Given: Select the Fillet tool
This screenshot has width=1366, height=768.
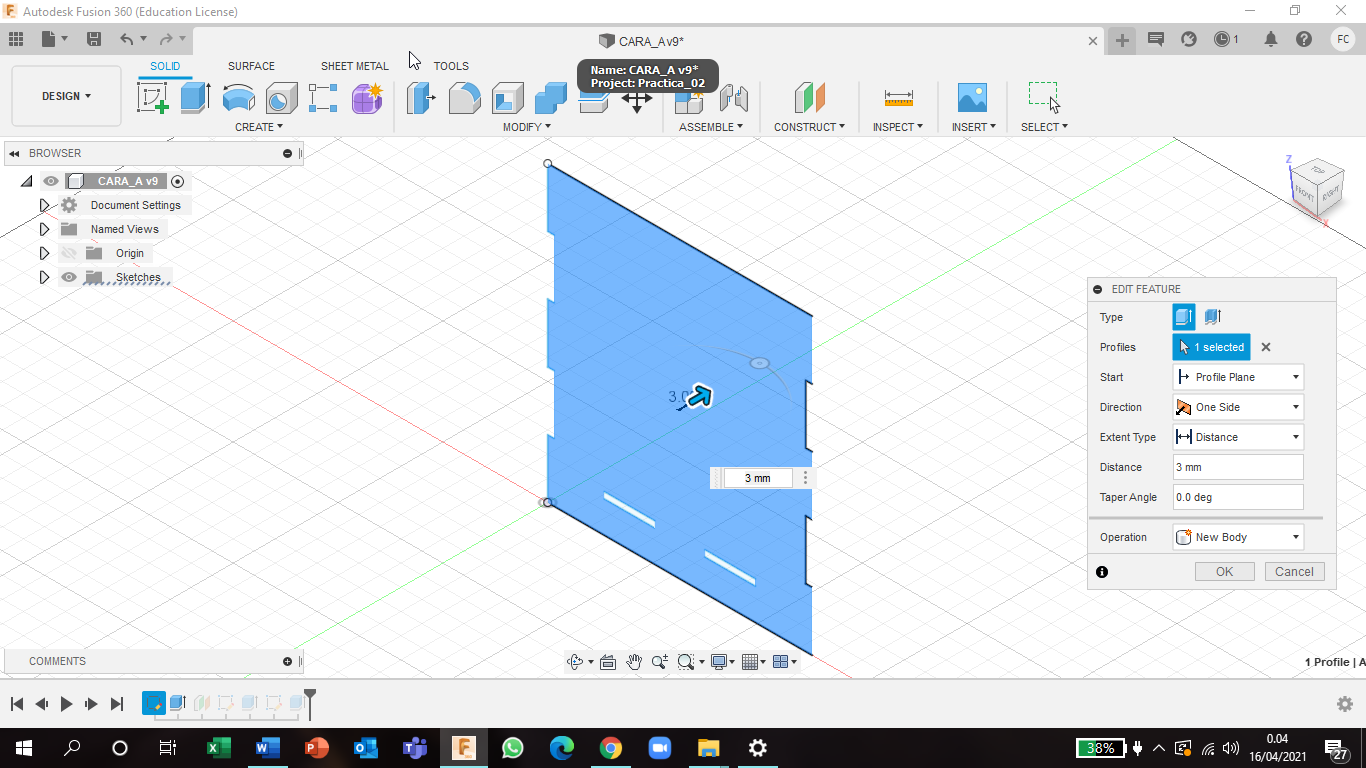Looking at the screenshot, I should coord(464,98).
